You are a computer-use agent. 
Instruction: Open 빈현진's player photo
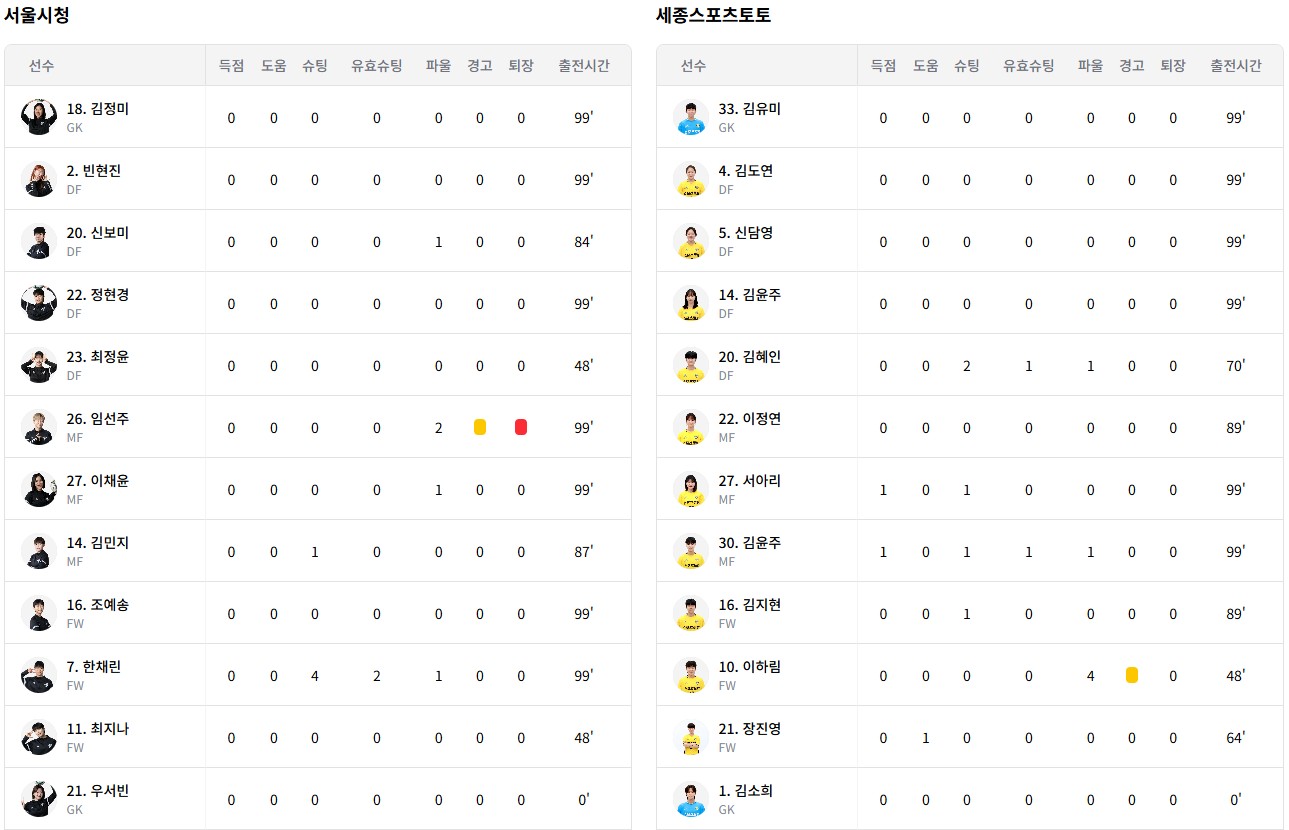point(39,179)
